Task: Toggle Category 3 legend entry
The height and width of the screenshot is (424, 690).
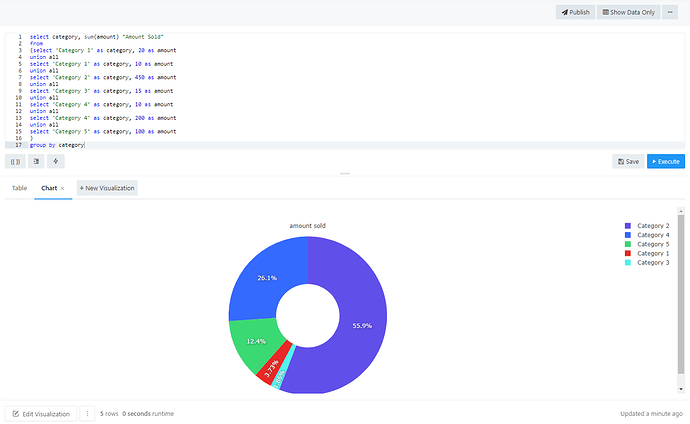Action: click(x=647, y=263)
